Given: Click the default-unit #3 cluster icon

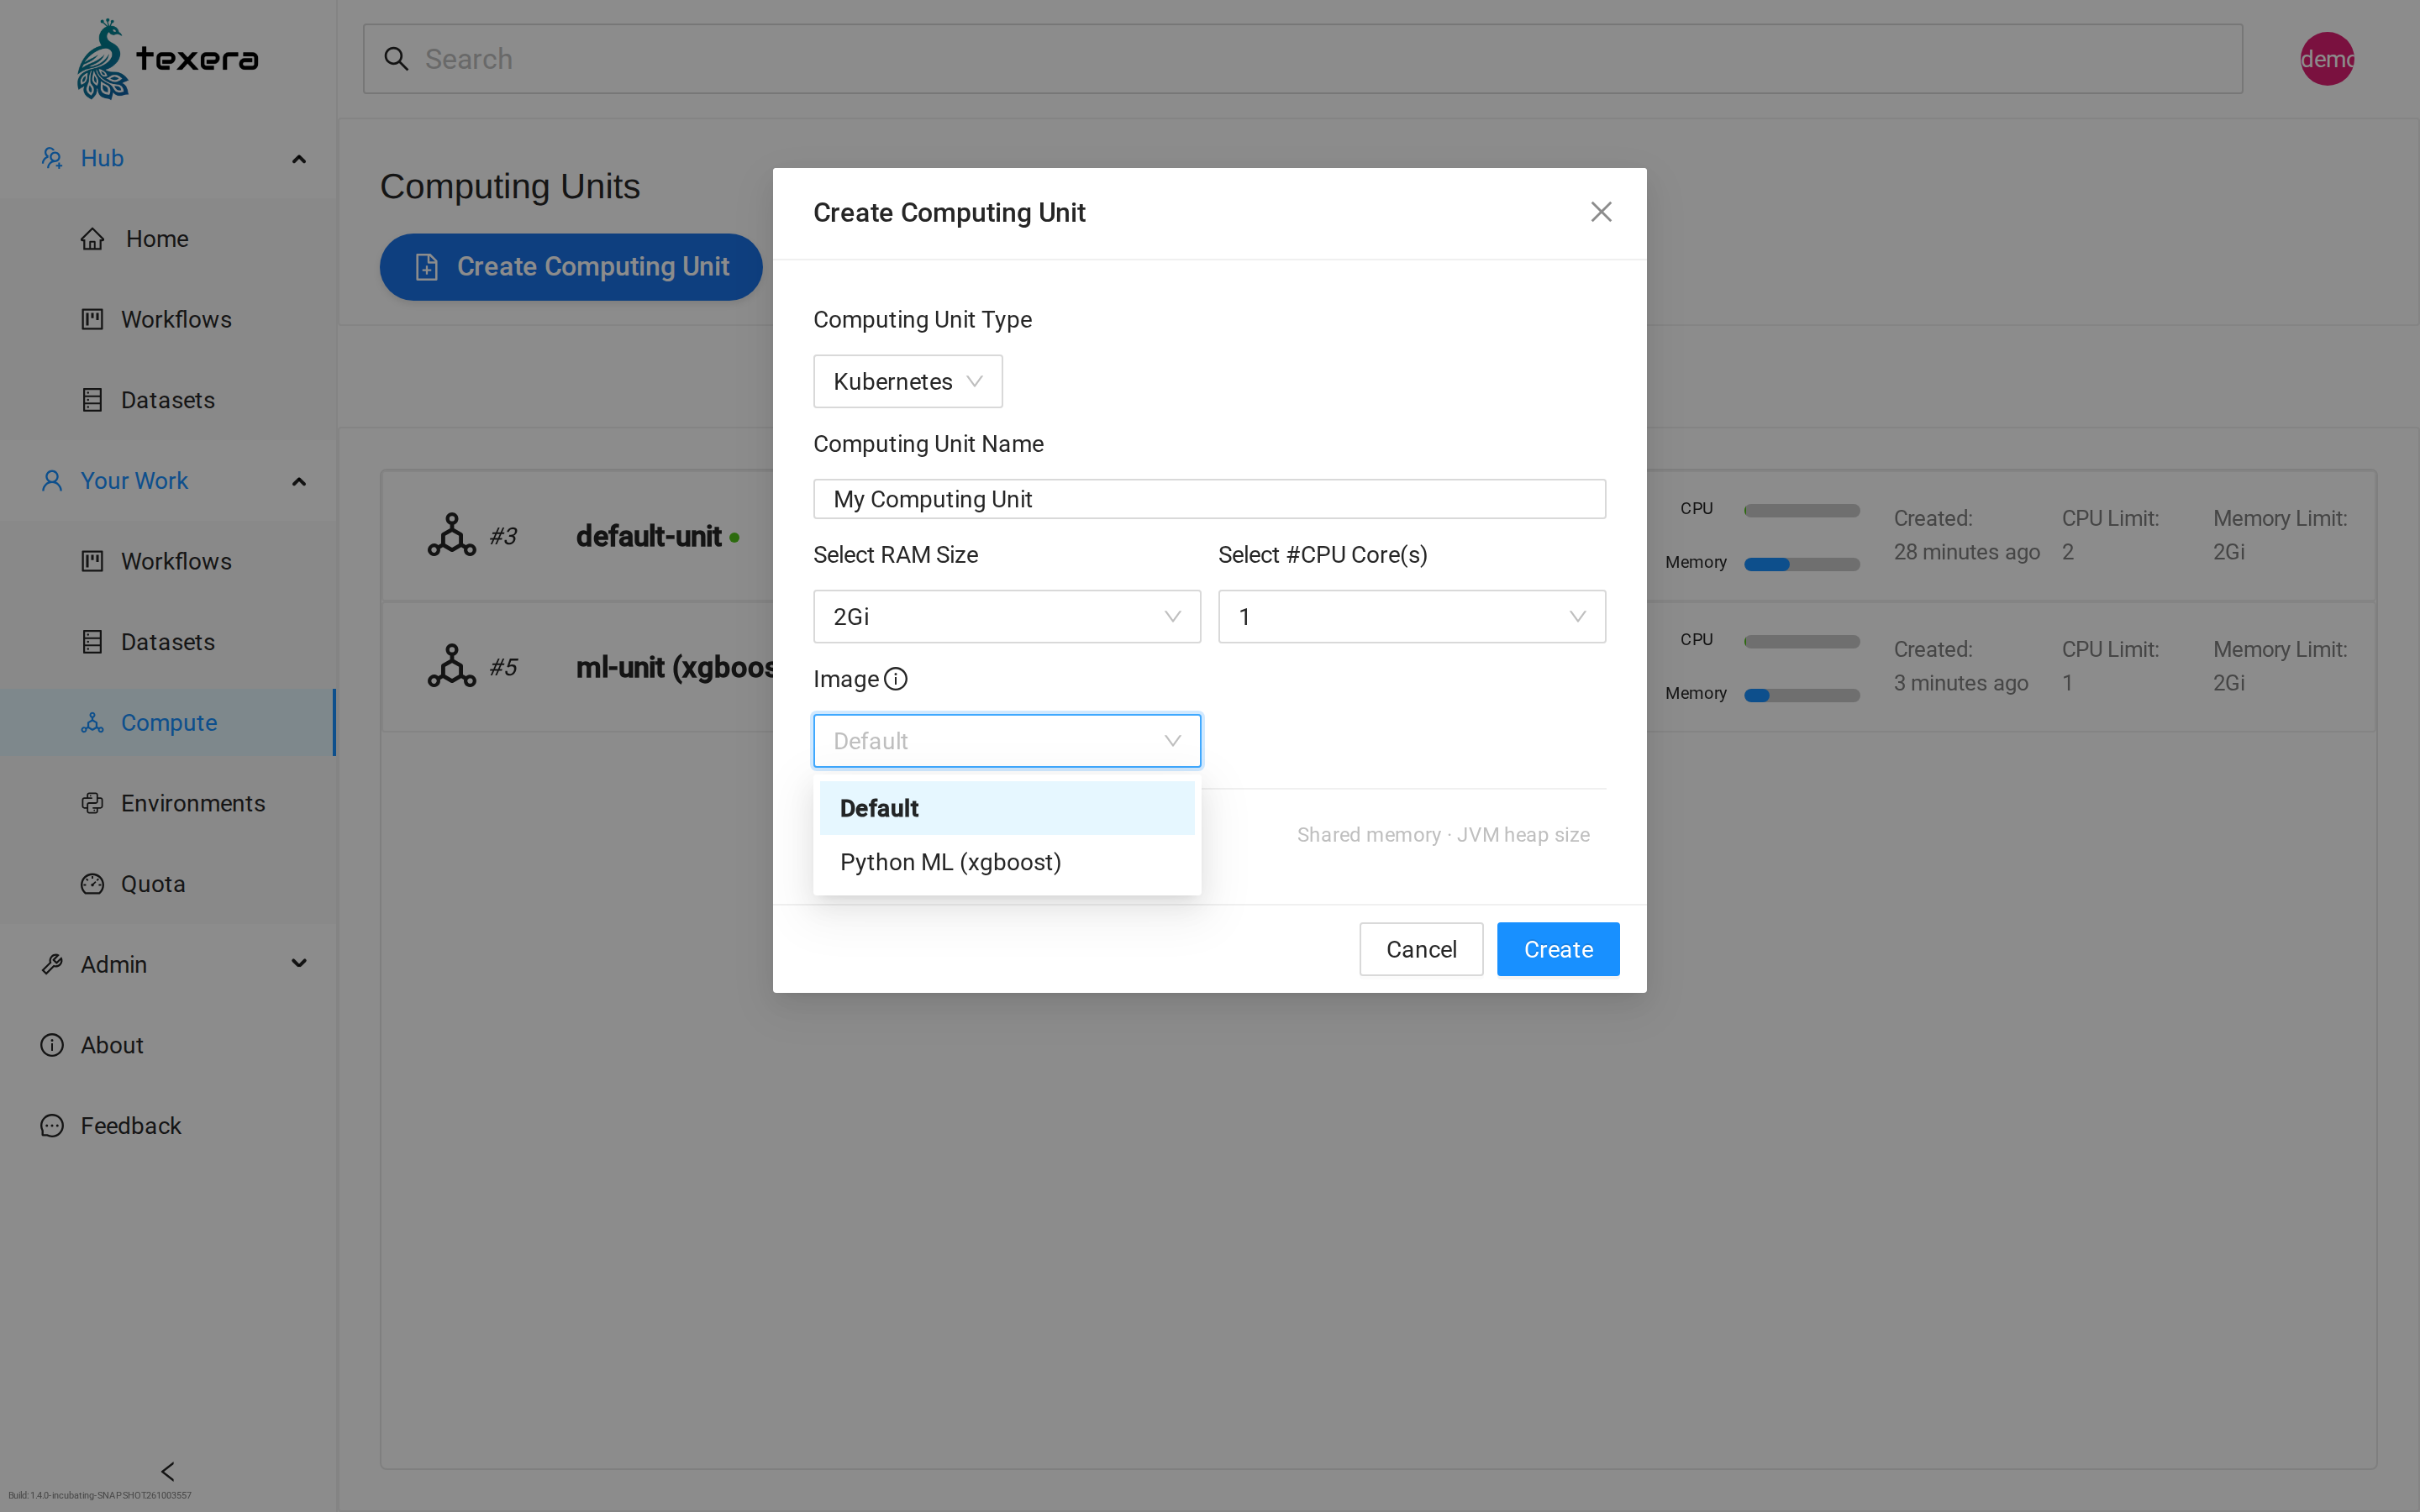Looking at the screenshot, I should tap(452, 535).
